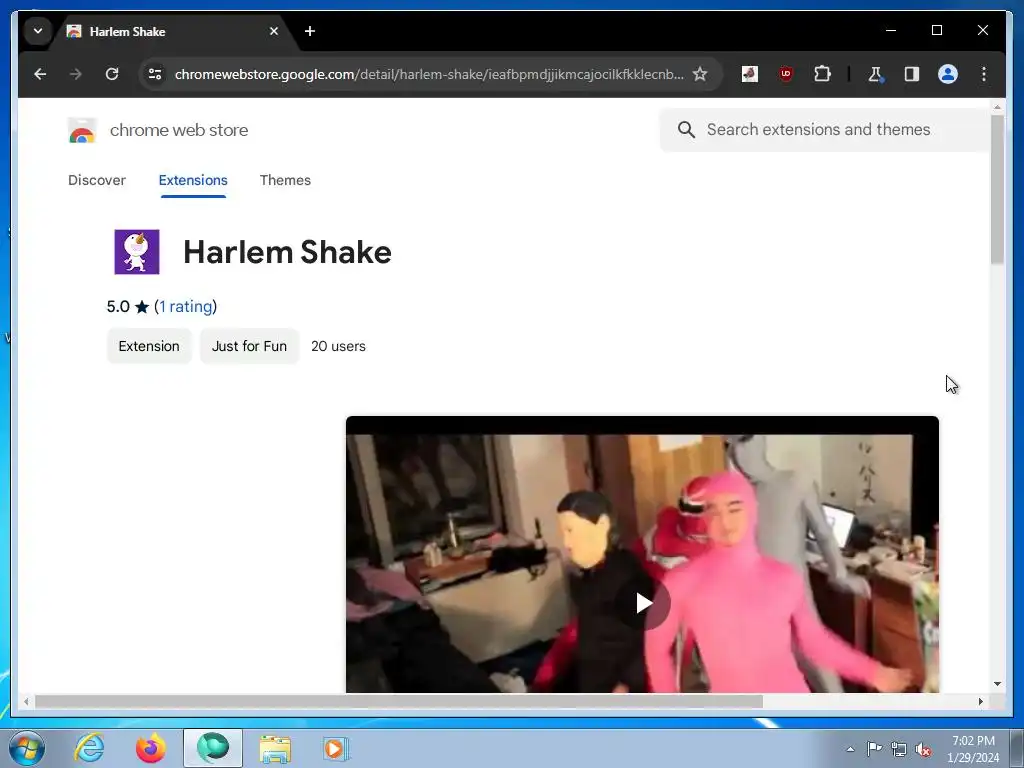The height and width of the screenshot is (768, 1024).
Task: Click the Harlem Shake extension icon image
Action: [137, 252]
